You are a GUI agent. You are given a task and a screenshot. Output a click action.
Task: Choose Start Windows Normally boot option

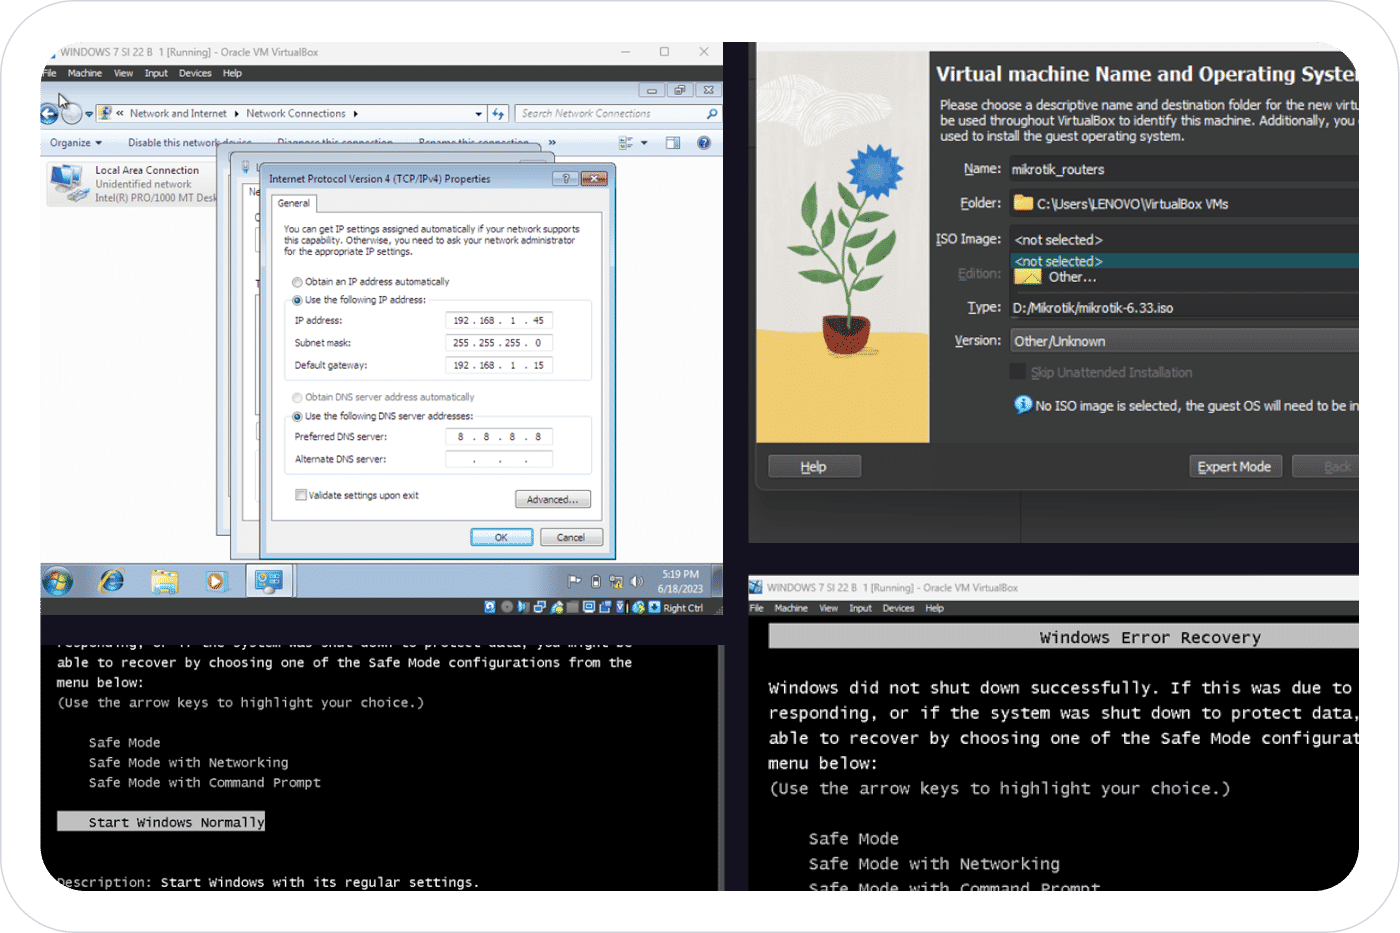pyautogui.click(x=161, y=822)
